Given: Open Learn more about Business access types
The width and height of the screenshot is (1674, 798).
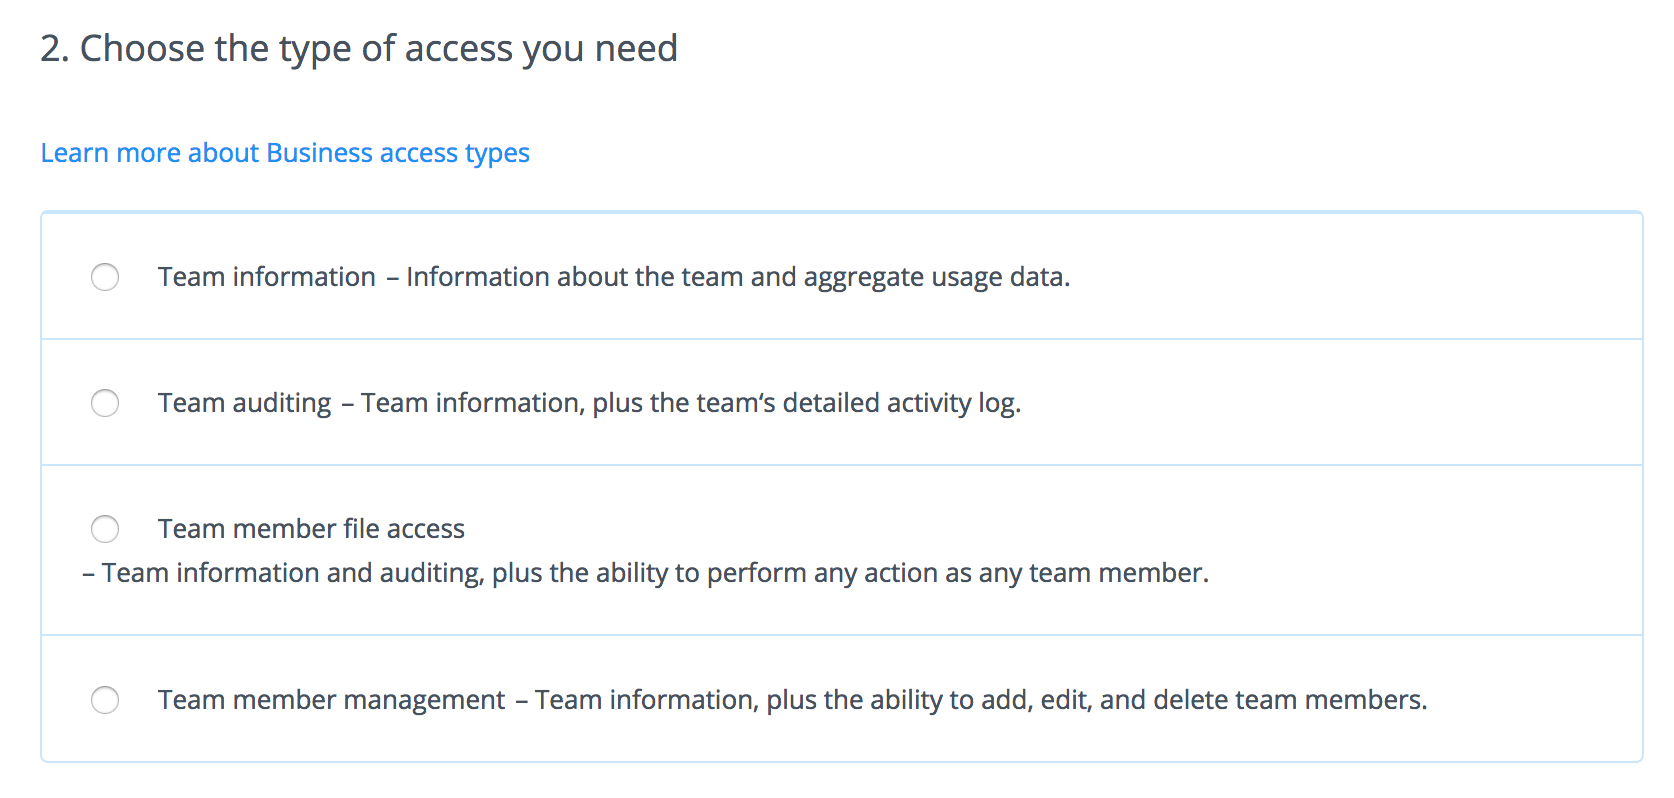Looking at the screenshot, I should 285,153.
